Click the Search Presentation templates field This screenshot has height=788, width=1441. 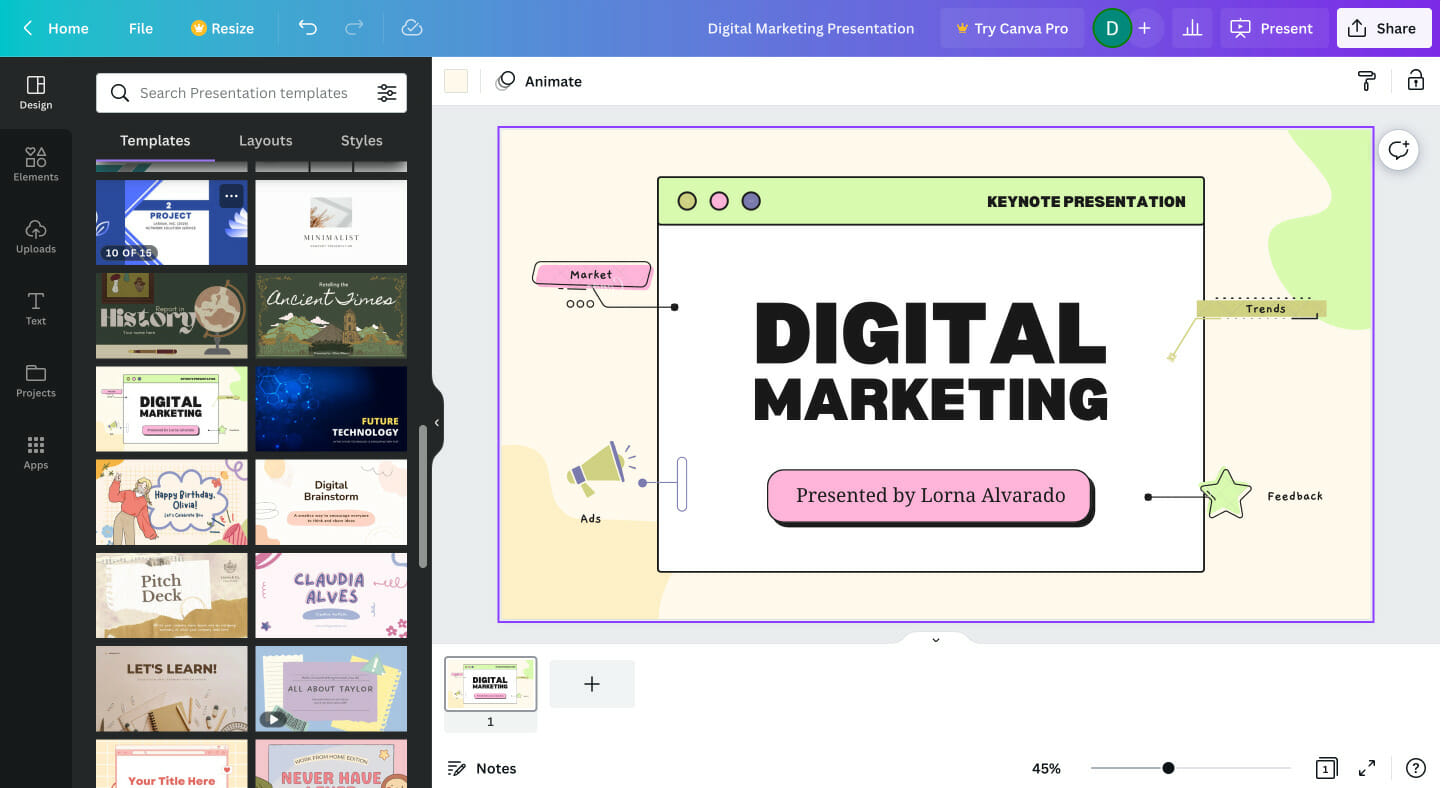tap(243, 92)
